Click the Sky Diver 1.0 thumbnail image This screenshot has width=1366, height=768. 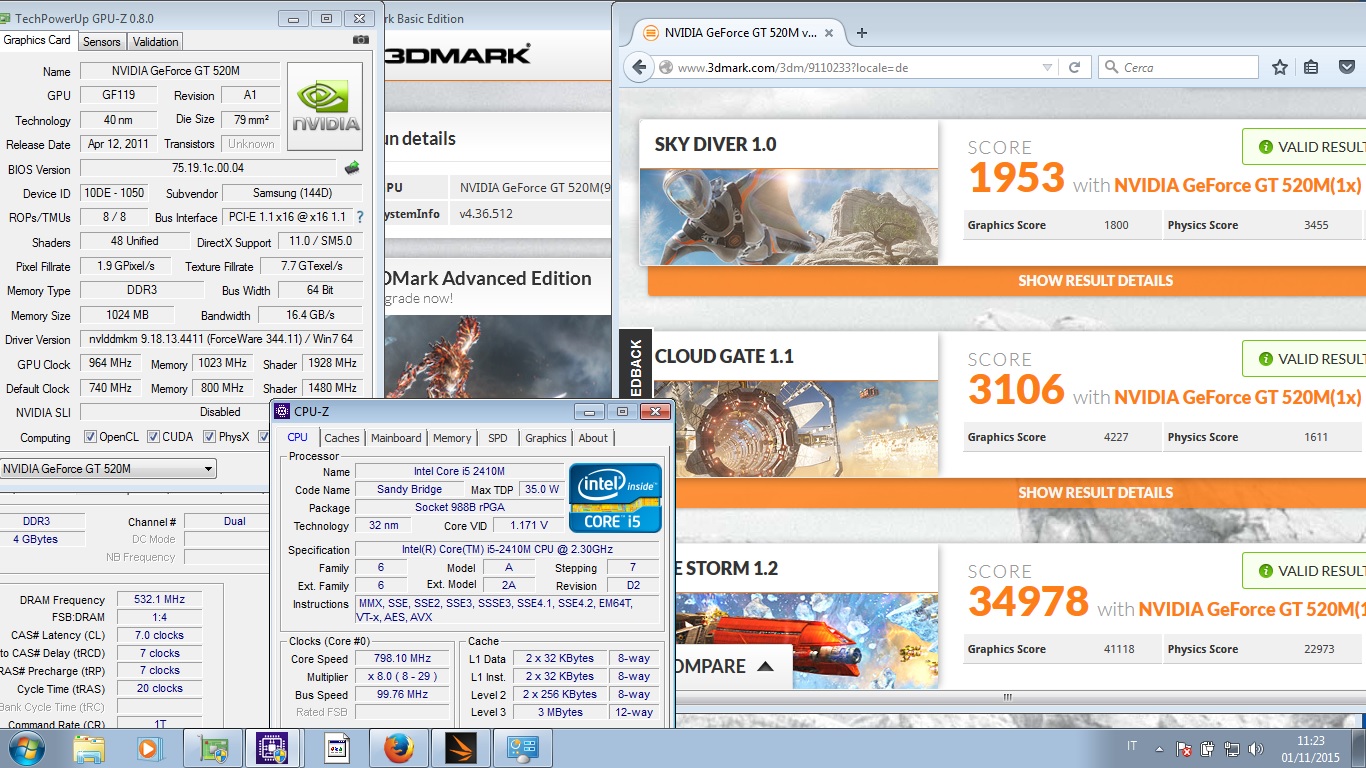789,217
